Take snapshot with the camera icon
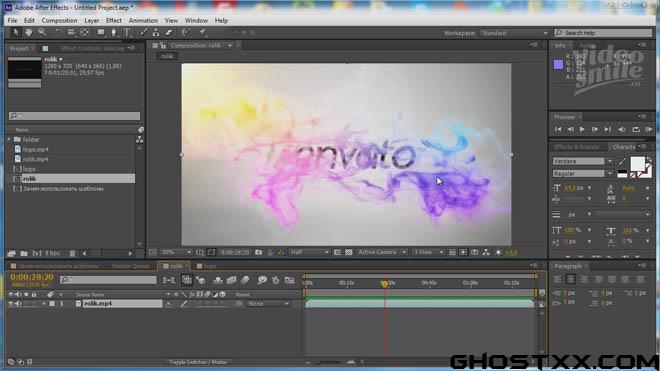Screen dimensions: 660x371 258,252
